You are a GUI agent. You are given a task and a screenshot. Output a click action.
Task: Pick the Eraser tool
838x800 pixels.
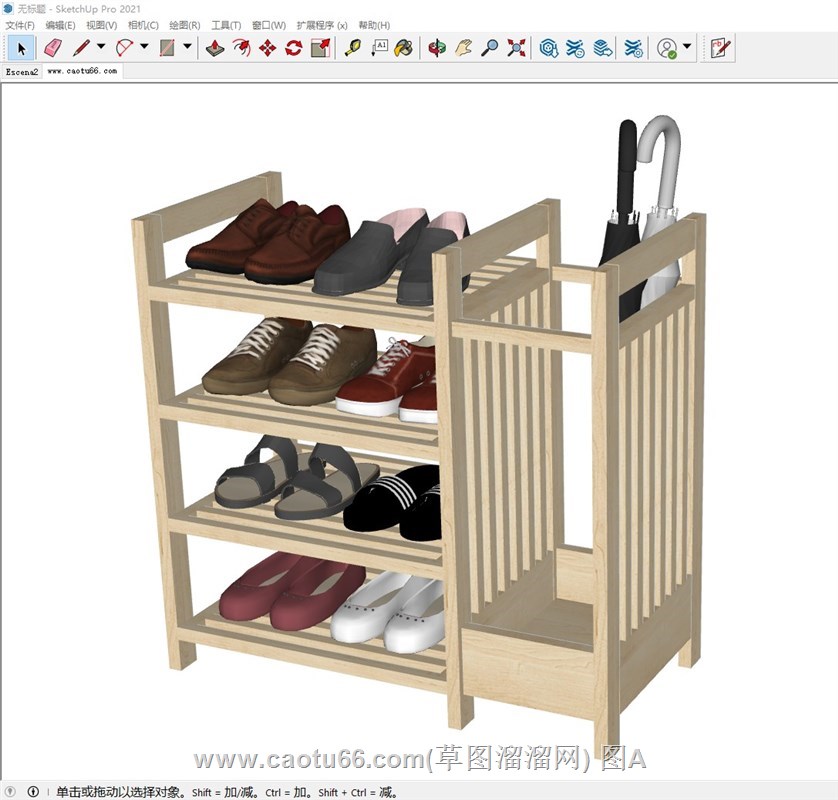click(53, 47)
